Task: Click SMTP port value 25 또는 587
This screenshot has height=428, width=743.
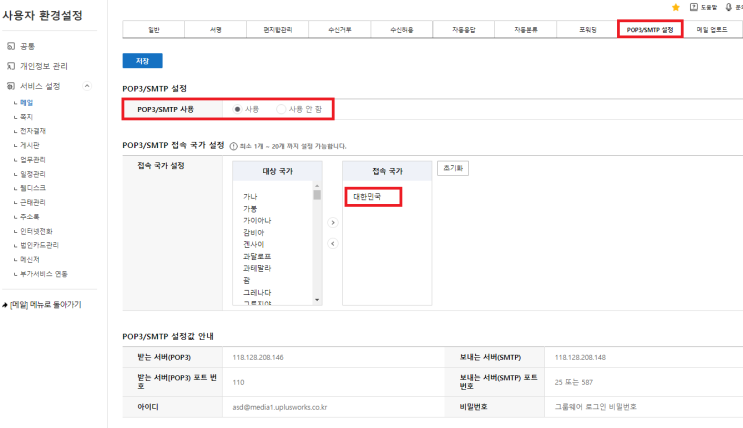Action: tap(573, 382)
